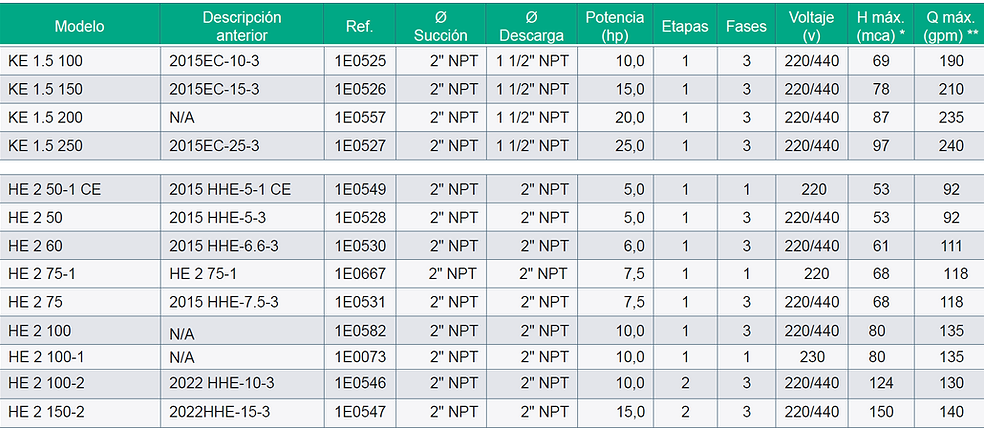This screenshot has height=429, width=984.
Task: Select the HE 2 100-1 model cell
Action: point(46,356)
